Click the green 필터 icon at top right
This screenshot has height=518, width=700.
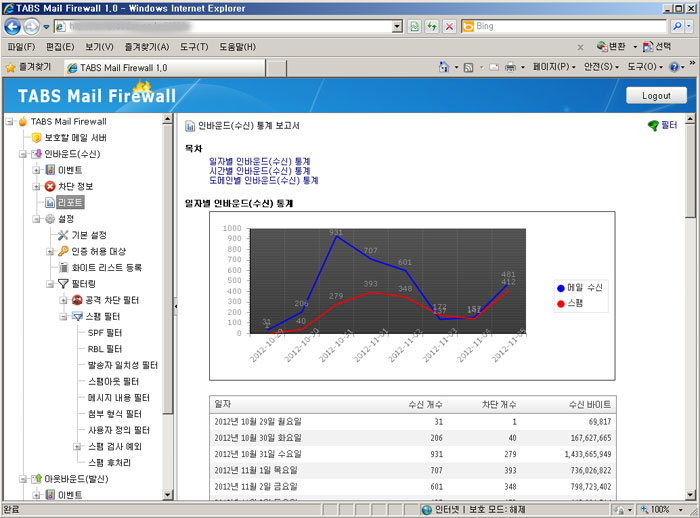point(653,125)
